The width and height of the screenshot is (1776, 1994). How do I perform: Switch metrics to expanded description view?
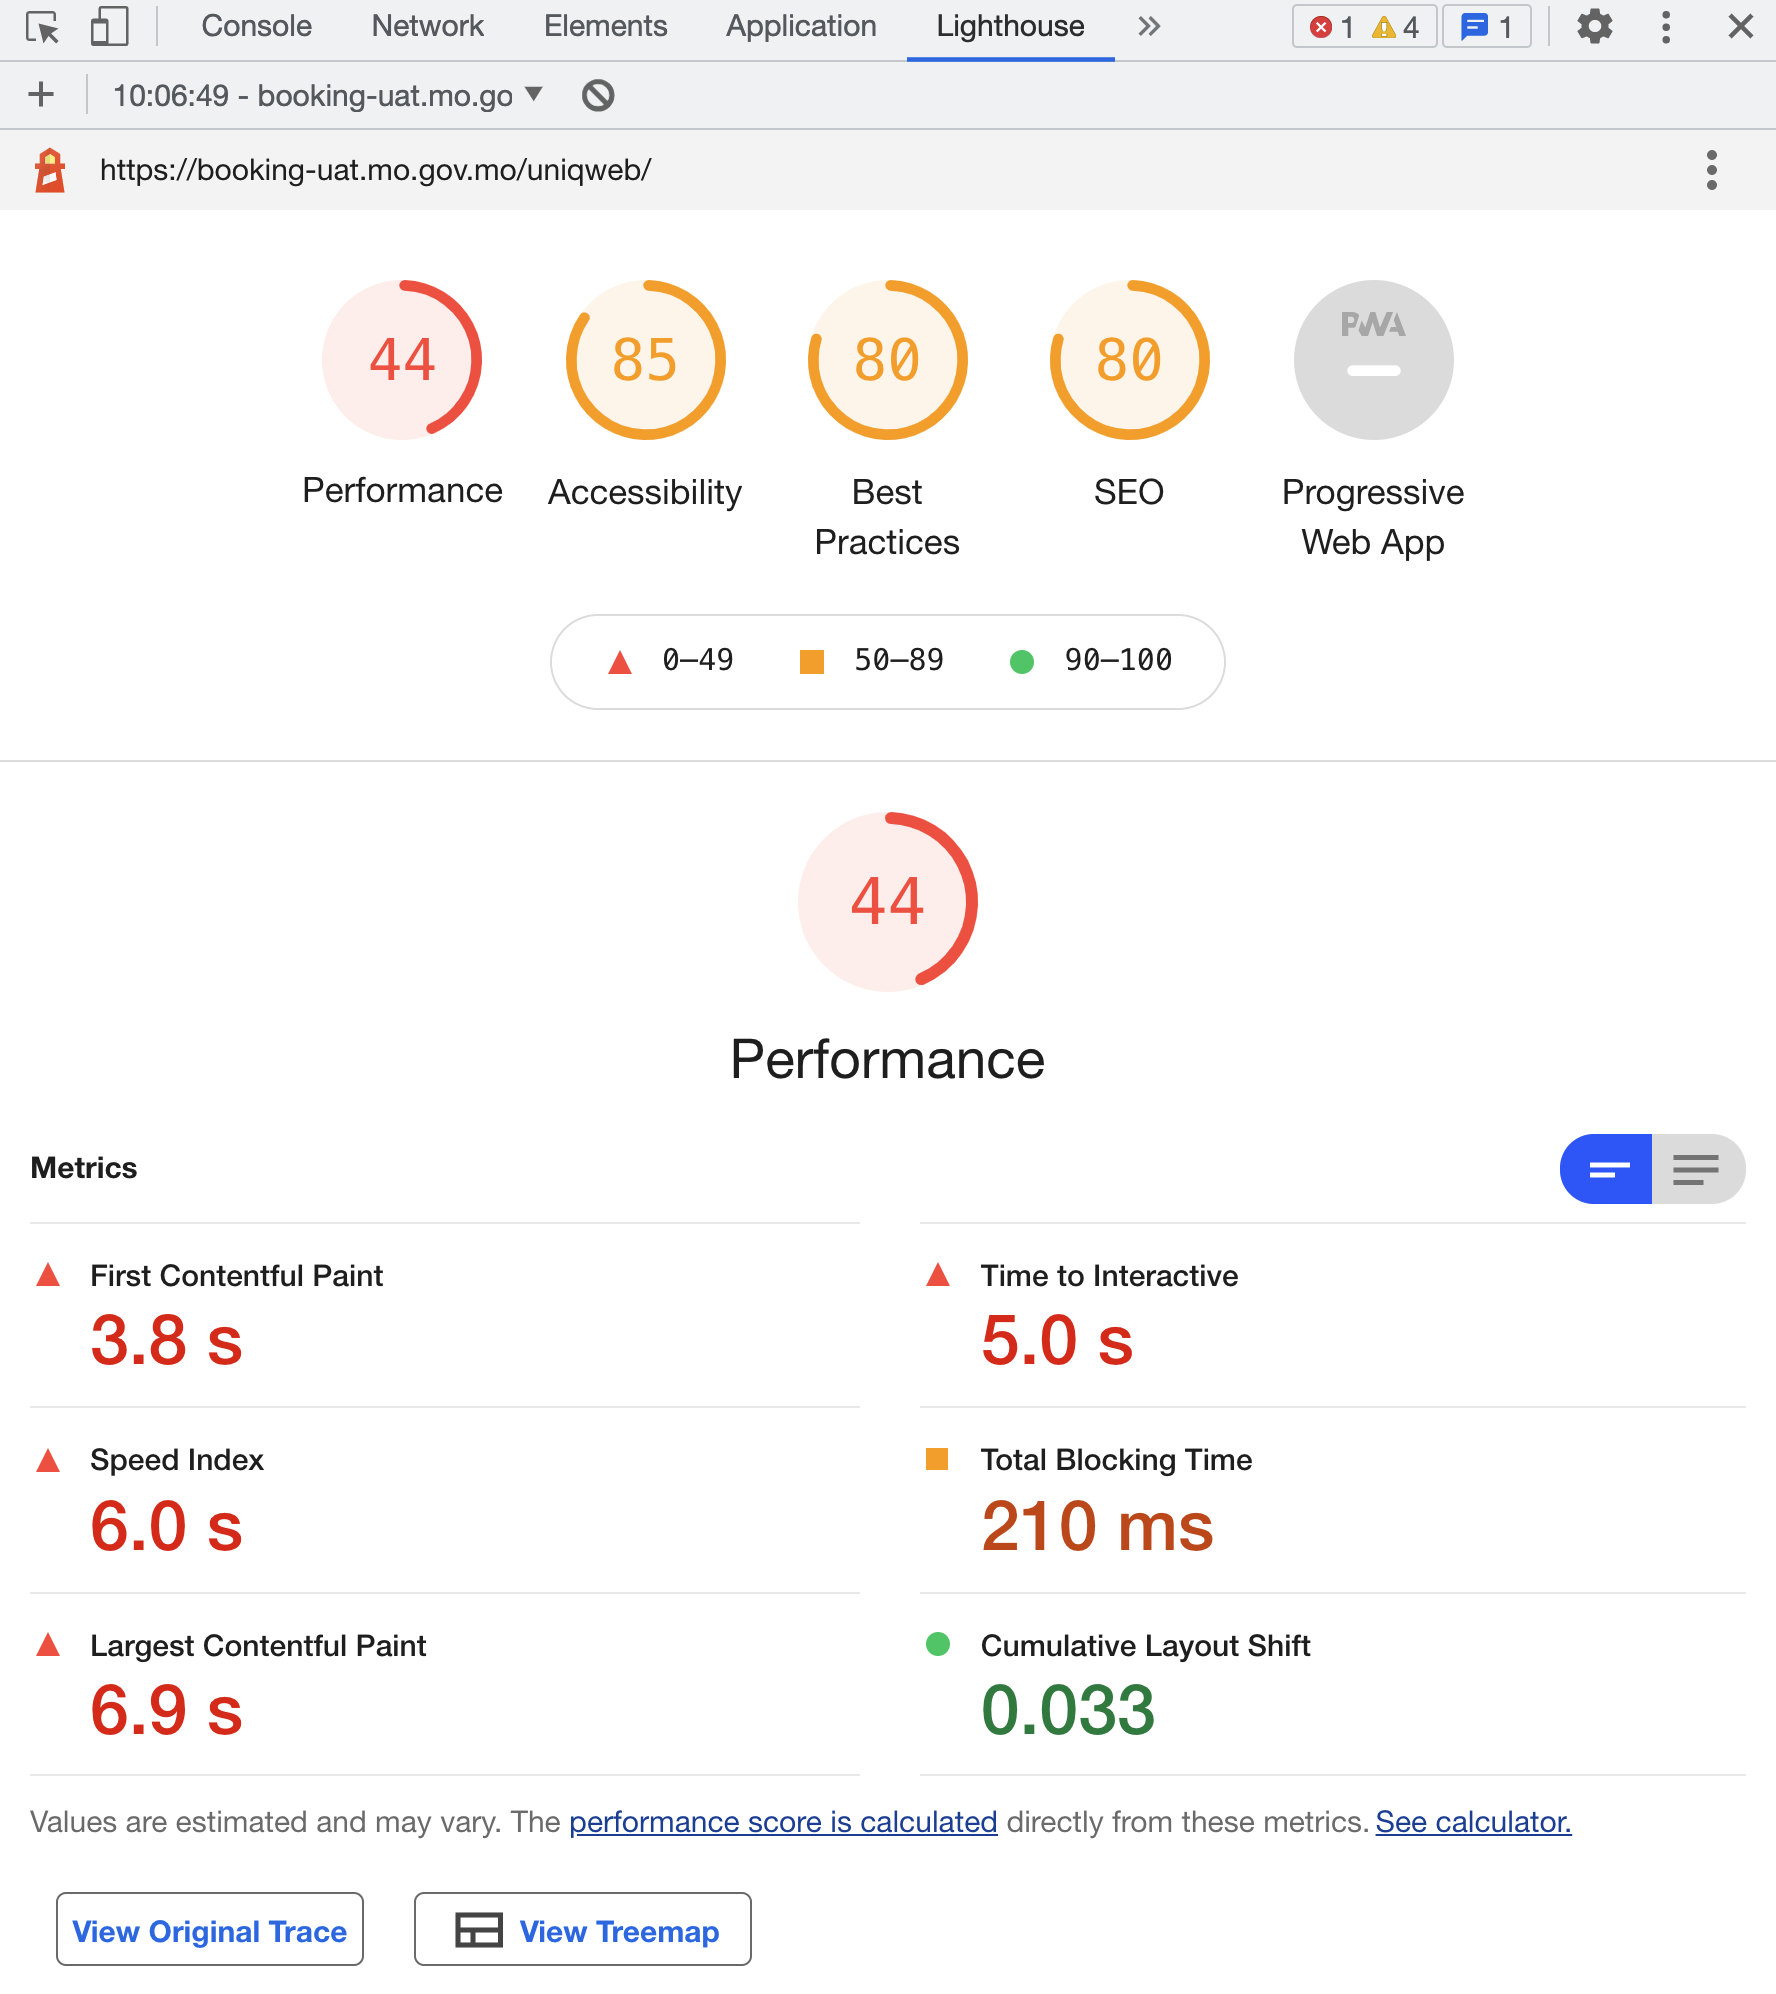click(1697, 1169)
